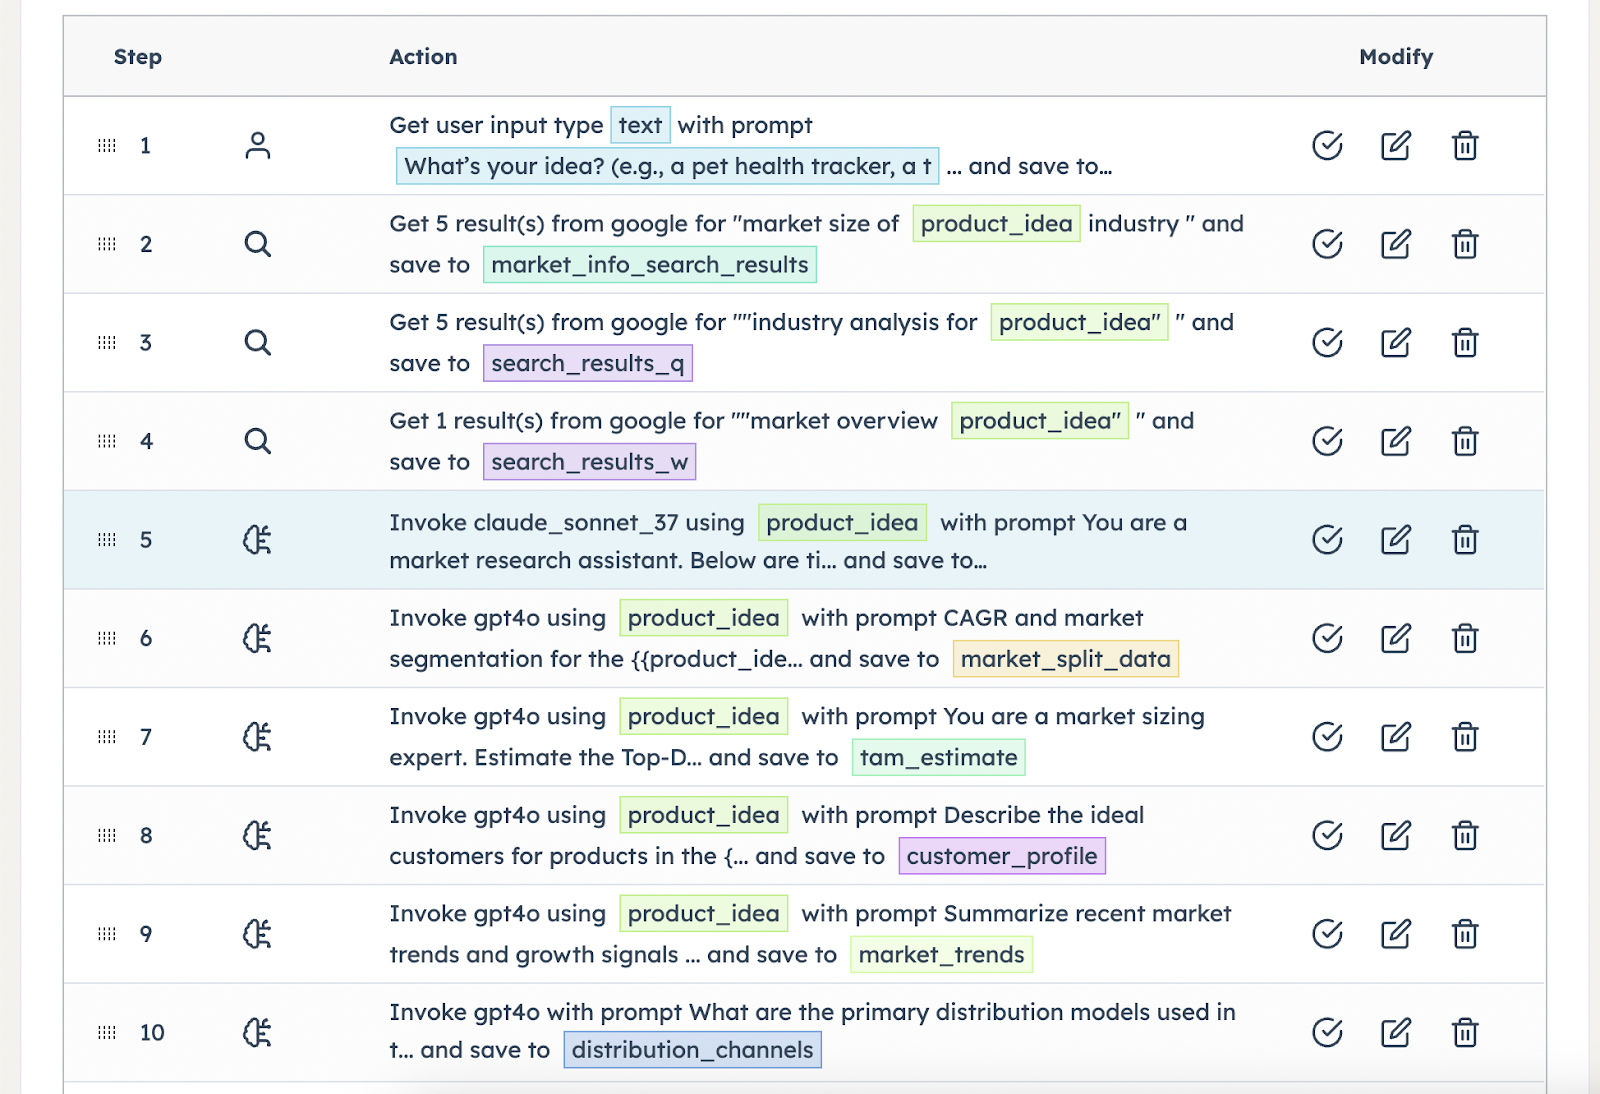Delete step 10 with trash icon
The image size is (1600, 1094).
point(1465,1032)
